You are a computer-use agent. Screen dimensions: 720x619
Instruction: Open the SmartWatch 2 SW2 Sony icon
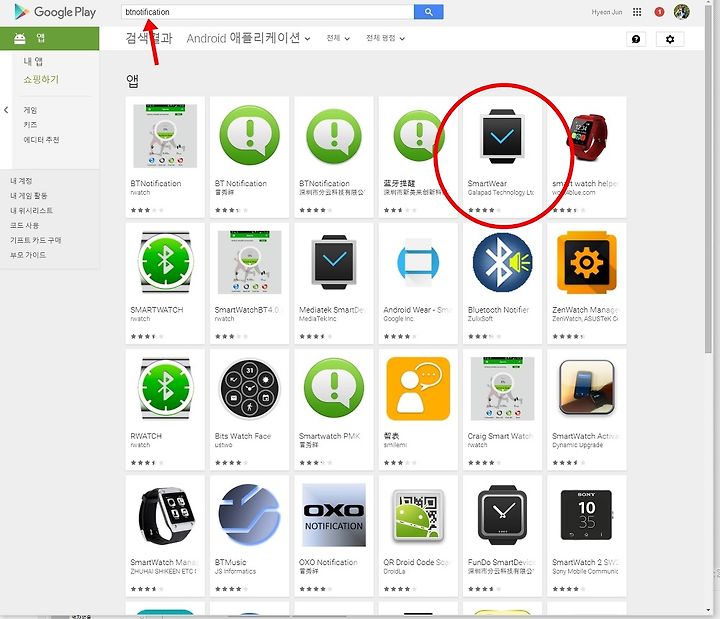(x=586, y=515)
